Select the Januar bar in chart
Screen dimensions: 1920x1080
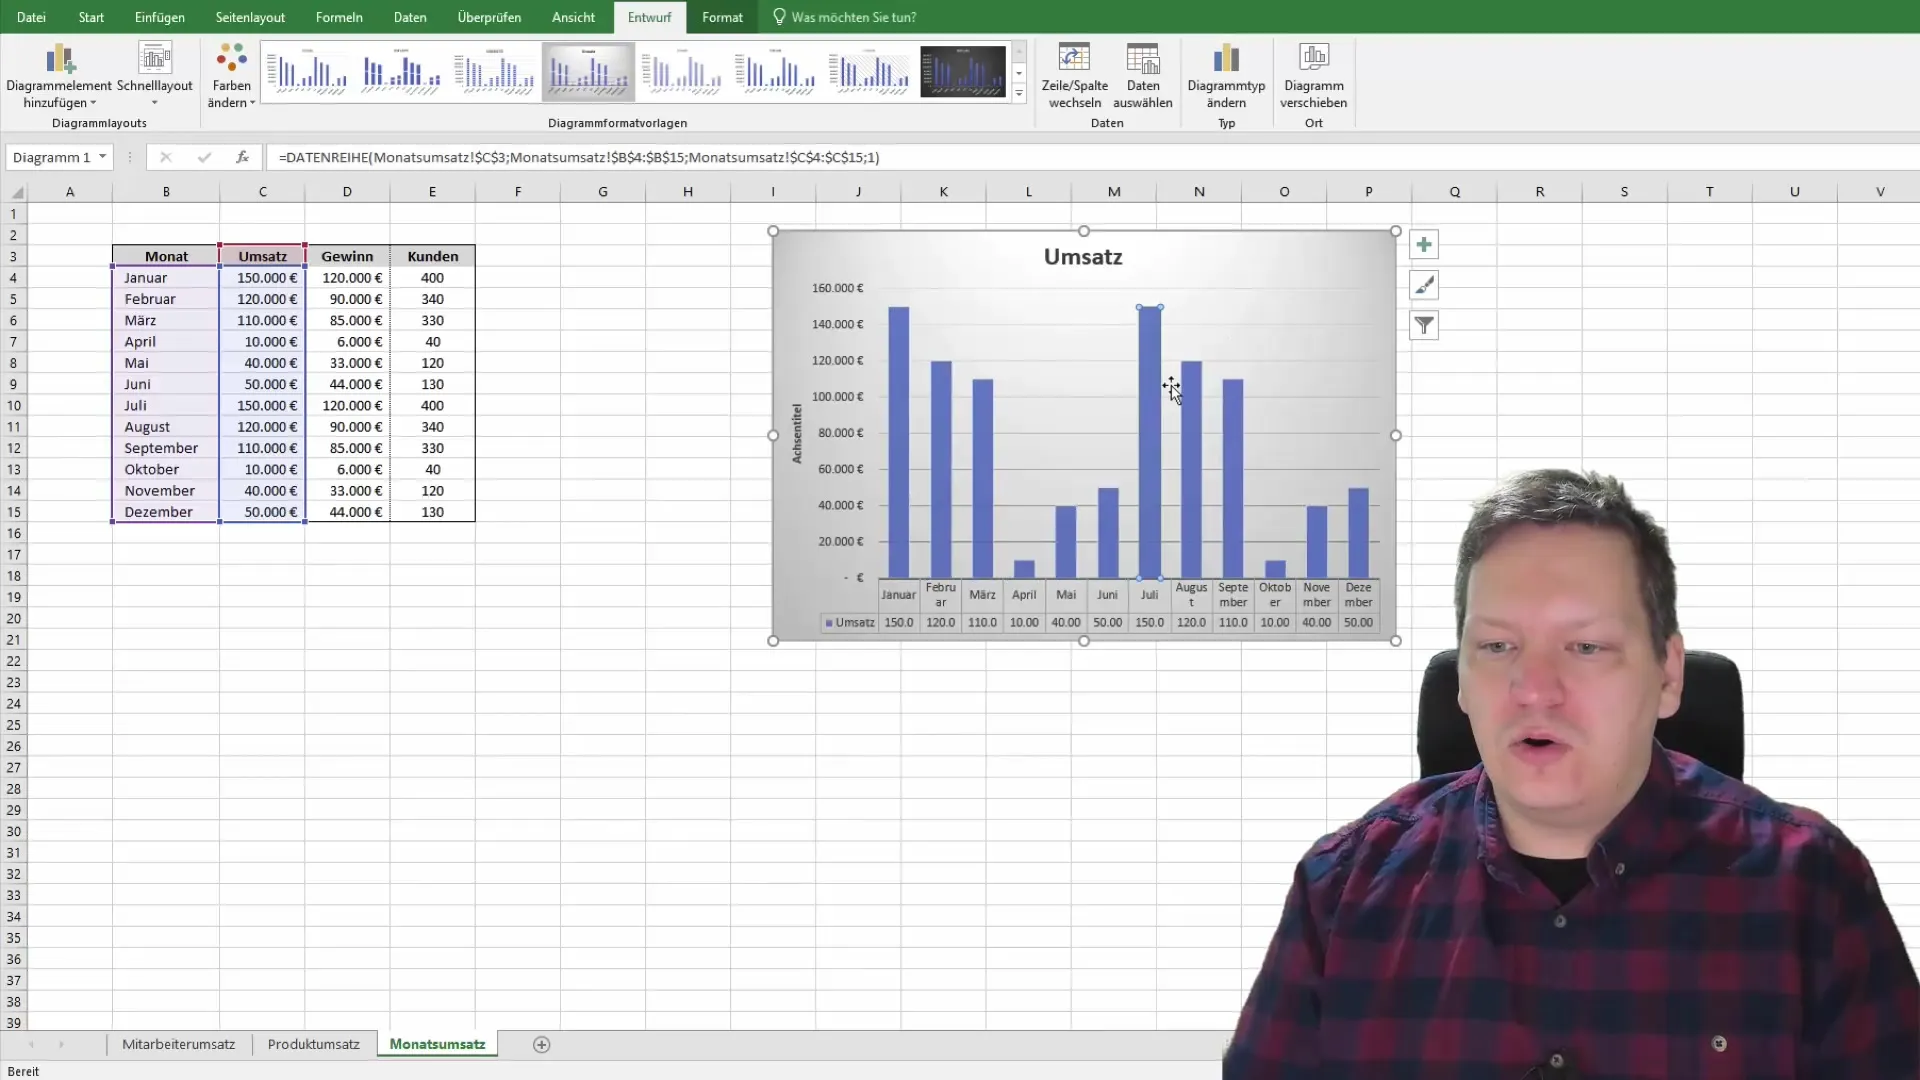coord(898,443)
